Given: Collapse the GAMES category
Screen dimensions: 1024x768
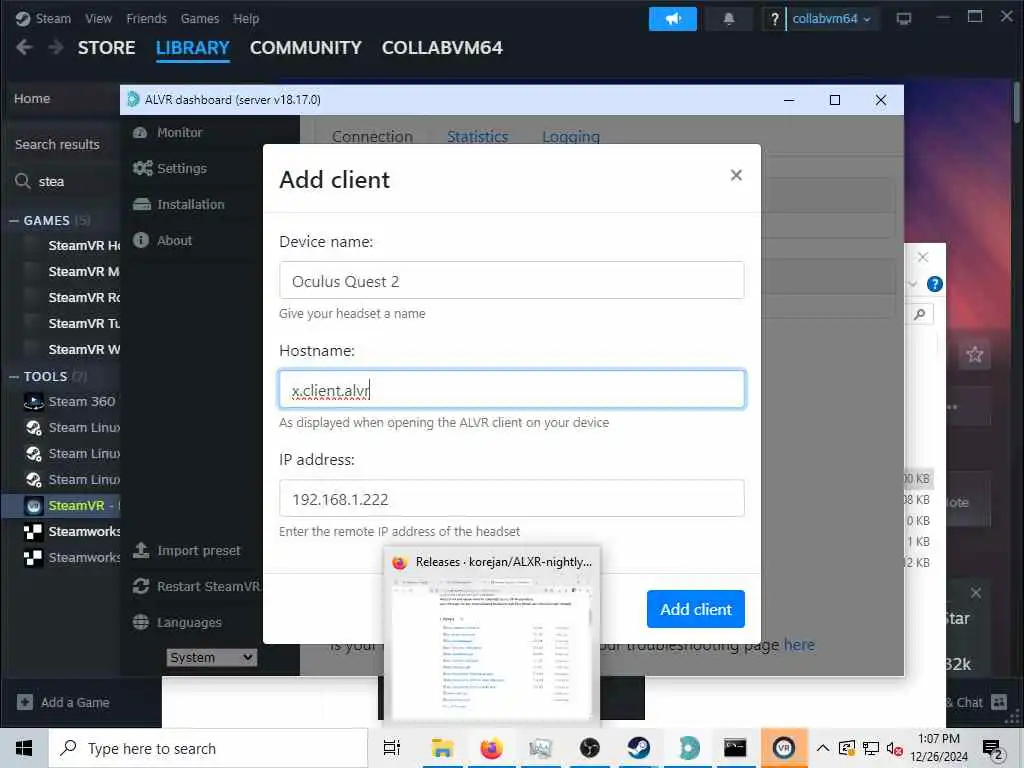Looking at the screenshot, I should [13, 221].
